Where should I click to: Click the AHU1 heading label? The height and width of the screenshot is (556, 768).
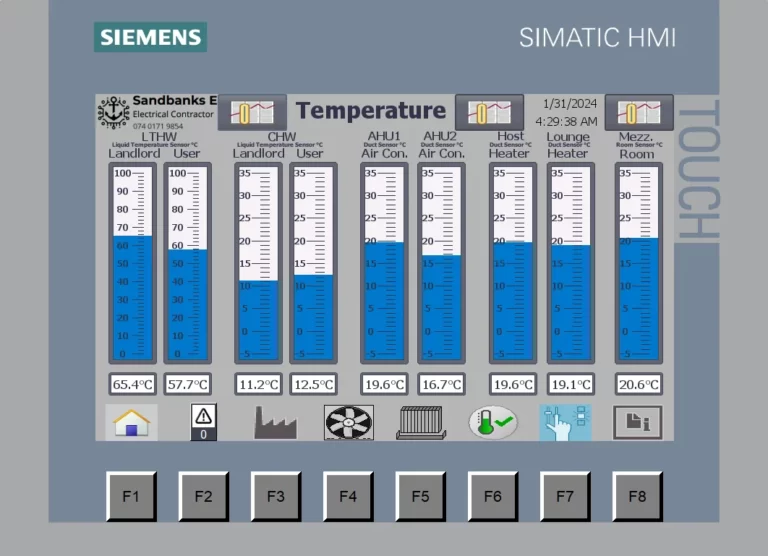[384, 136]
